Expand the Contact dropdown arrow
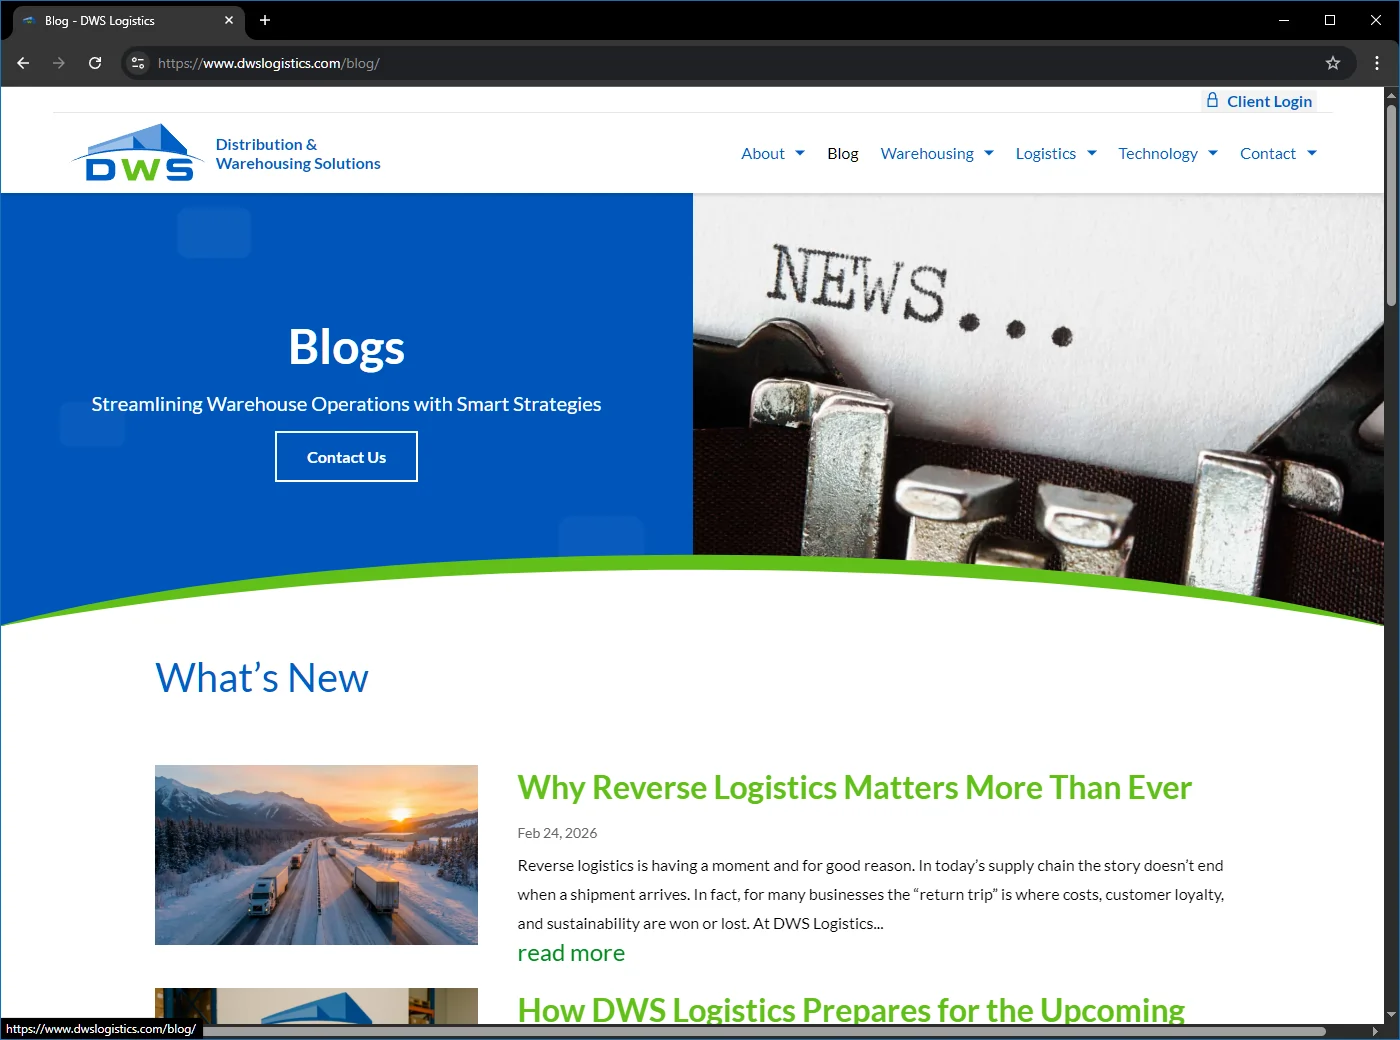The width and height of the screenshot is (1400, 1040). pyautogui.click(x=1312, y=153)
